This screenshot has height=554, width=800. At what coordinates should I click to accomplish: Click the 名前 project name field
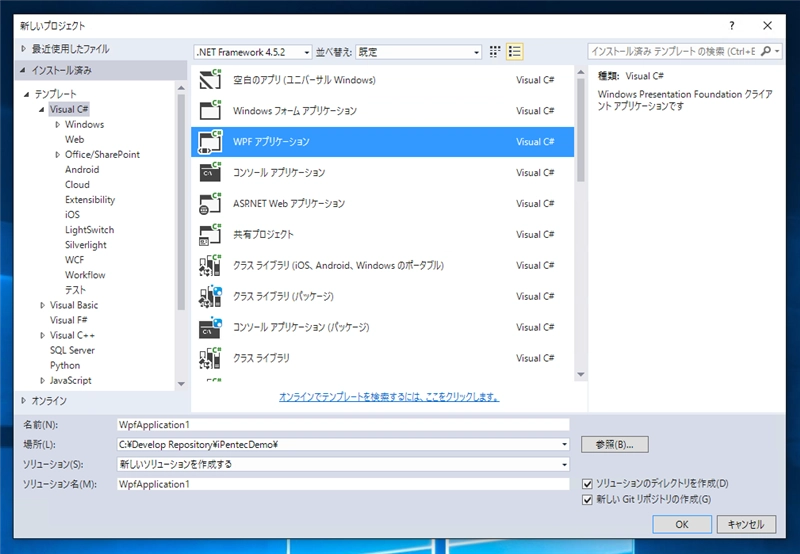point(343,425)
